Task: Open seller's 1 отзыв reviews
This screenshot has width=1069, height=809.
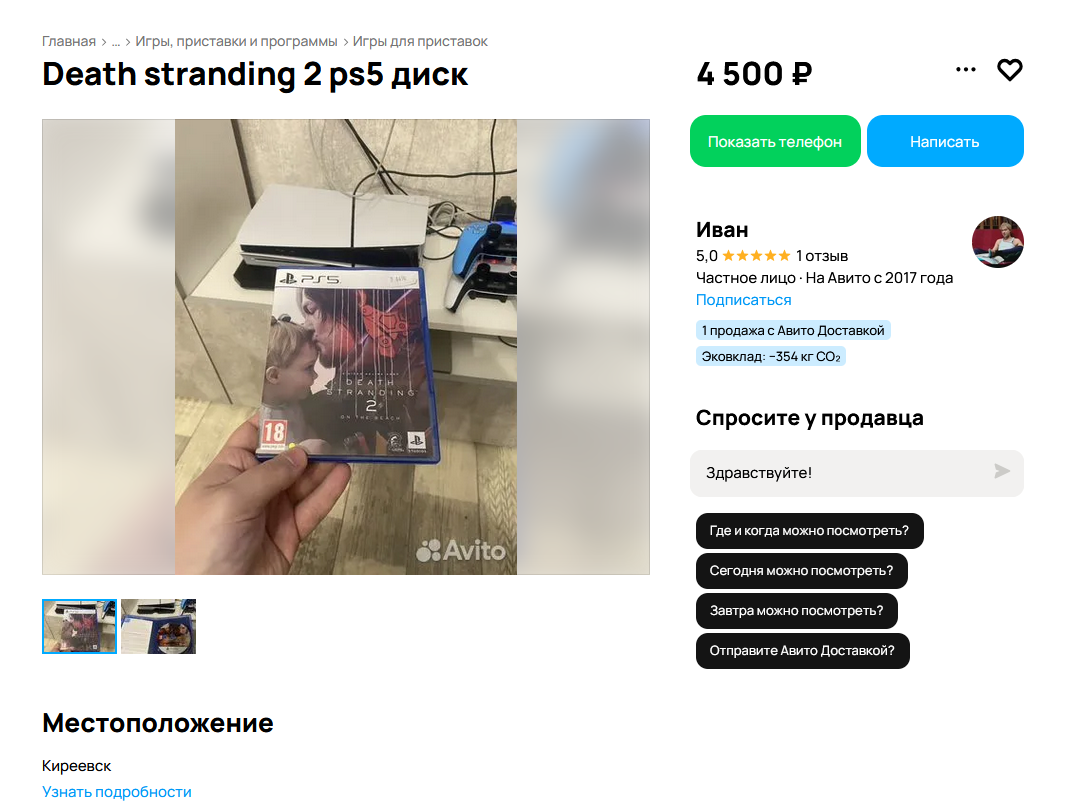Action: coord(822,256)
